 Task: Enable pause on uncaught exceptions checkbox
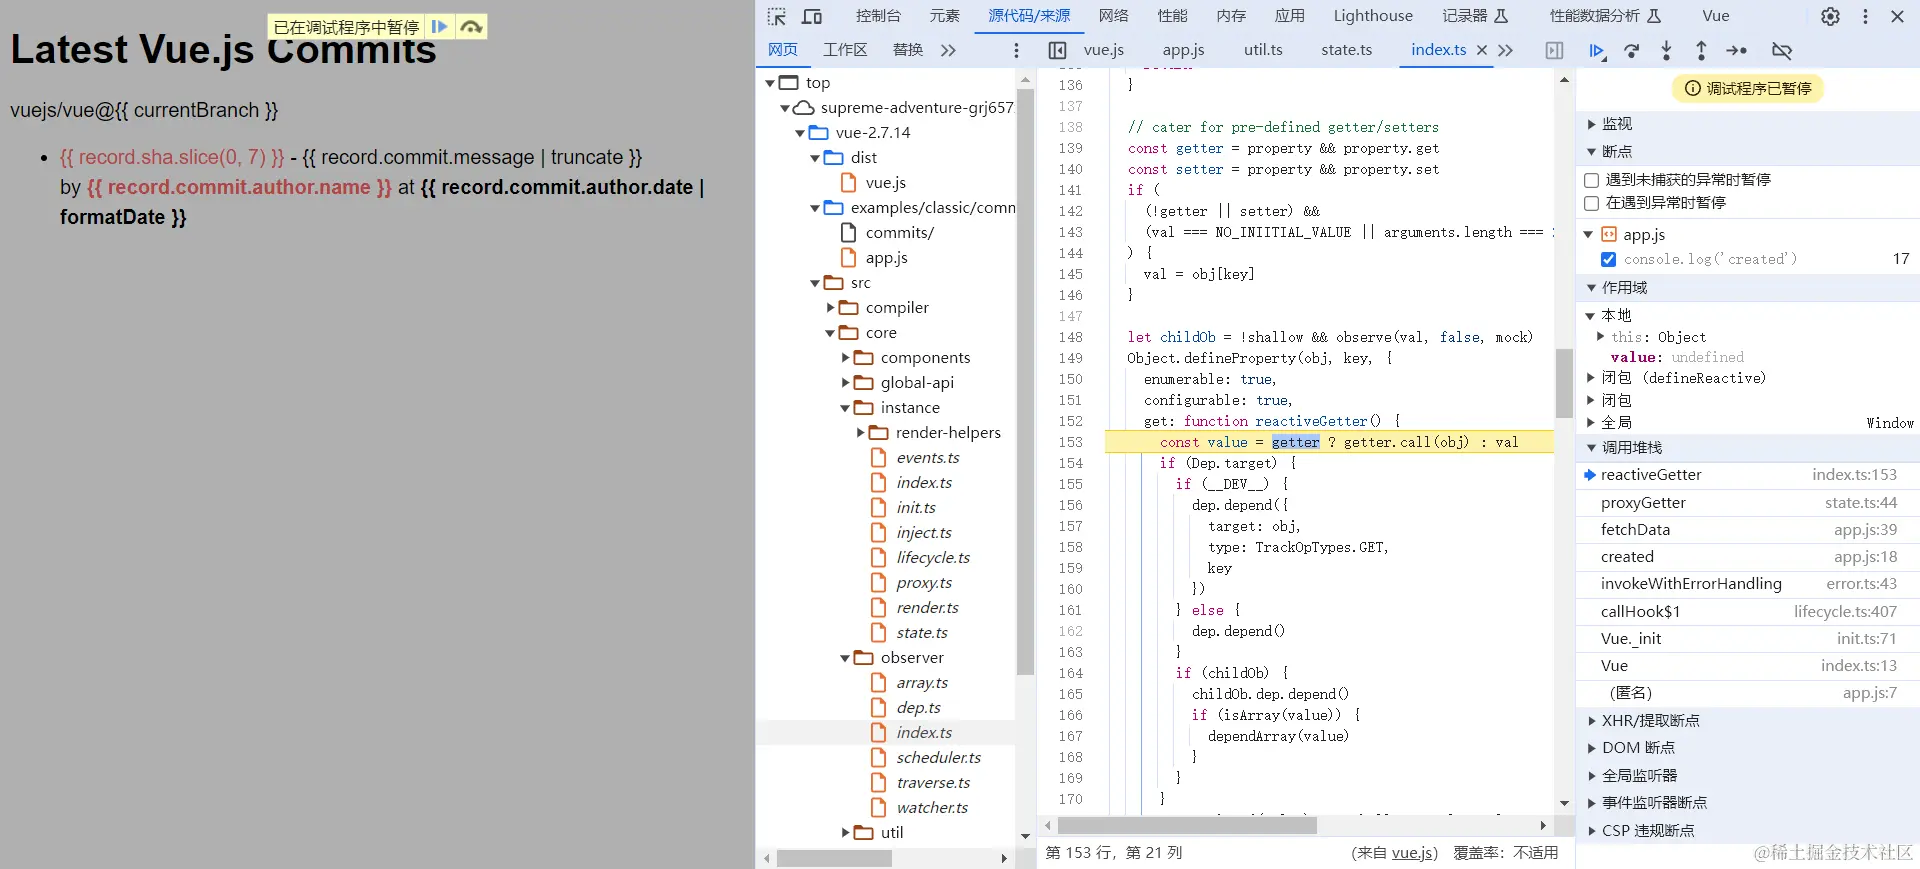[x=1592, y=180]
